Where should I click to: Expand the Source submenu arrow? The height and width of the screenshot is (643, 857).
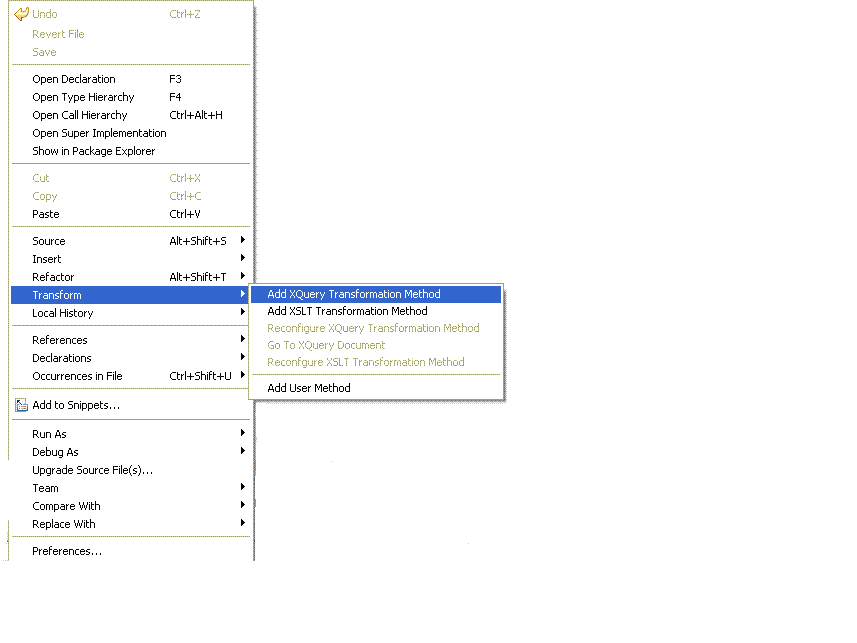pos(243,240)
